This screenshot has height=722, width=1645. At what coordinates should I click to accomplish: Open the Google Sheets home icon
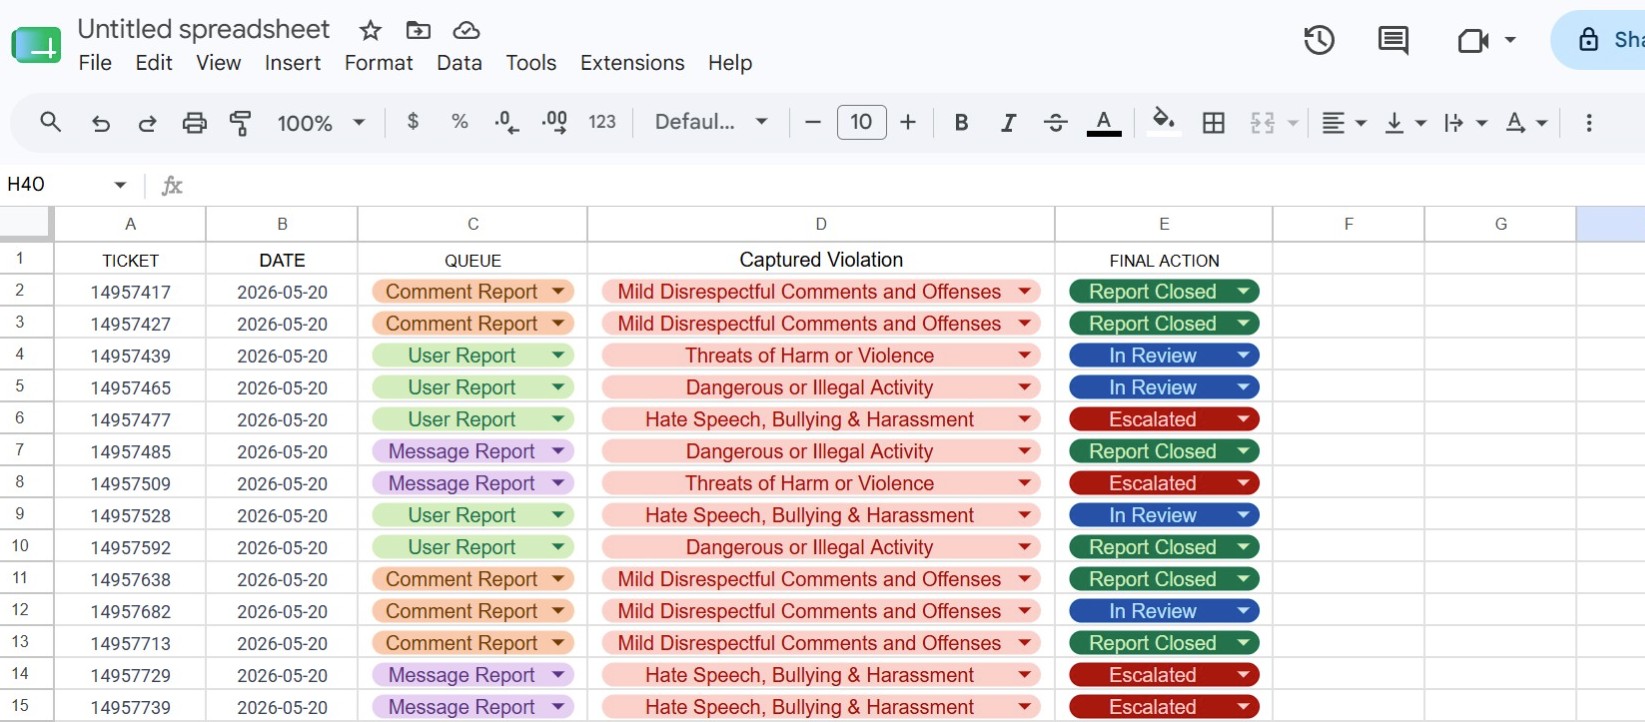click(36, 45)
